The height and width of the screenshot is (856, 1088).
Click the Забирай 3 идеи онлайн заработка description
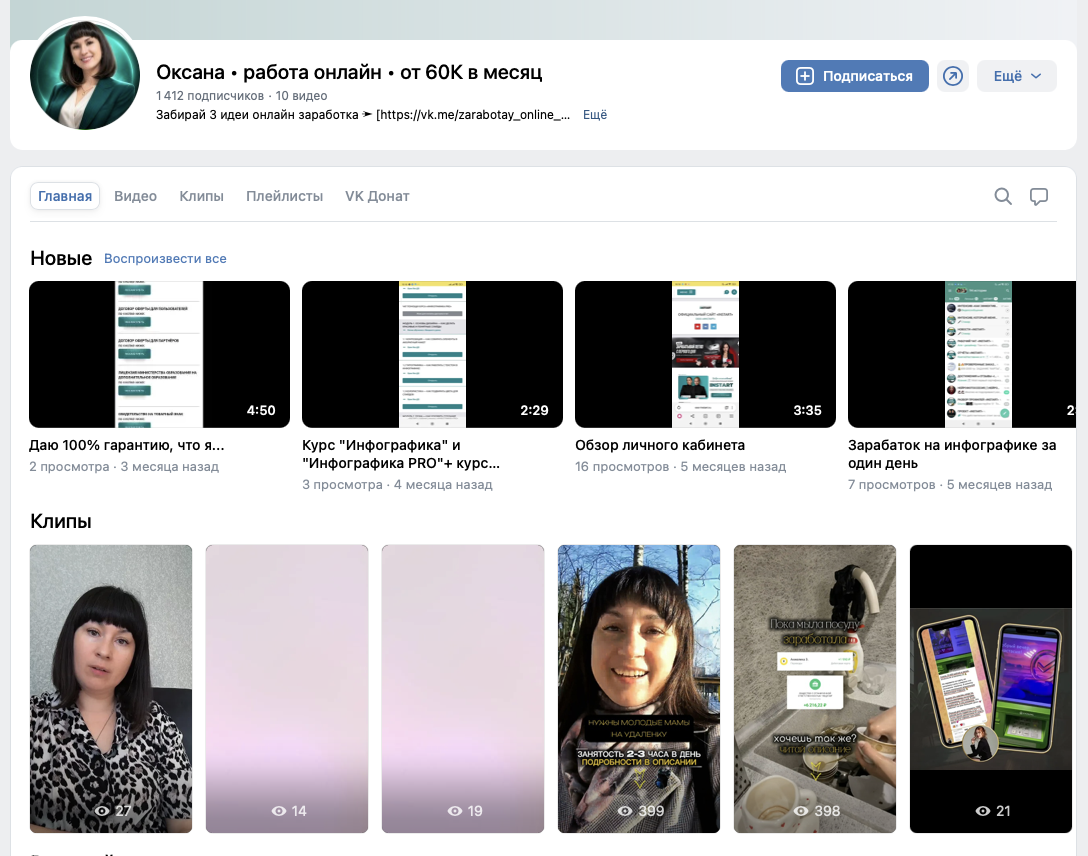(x=363, y=114)
